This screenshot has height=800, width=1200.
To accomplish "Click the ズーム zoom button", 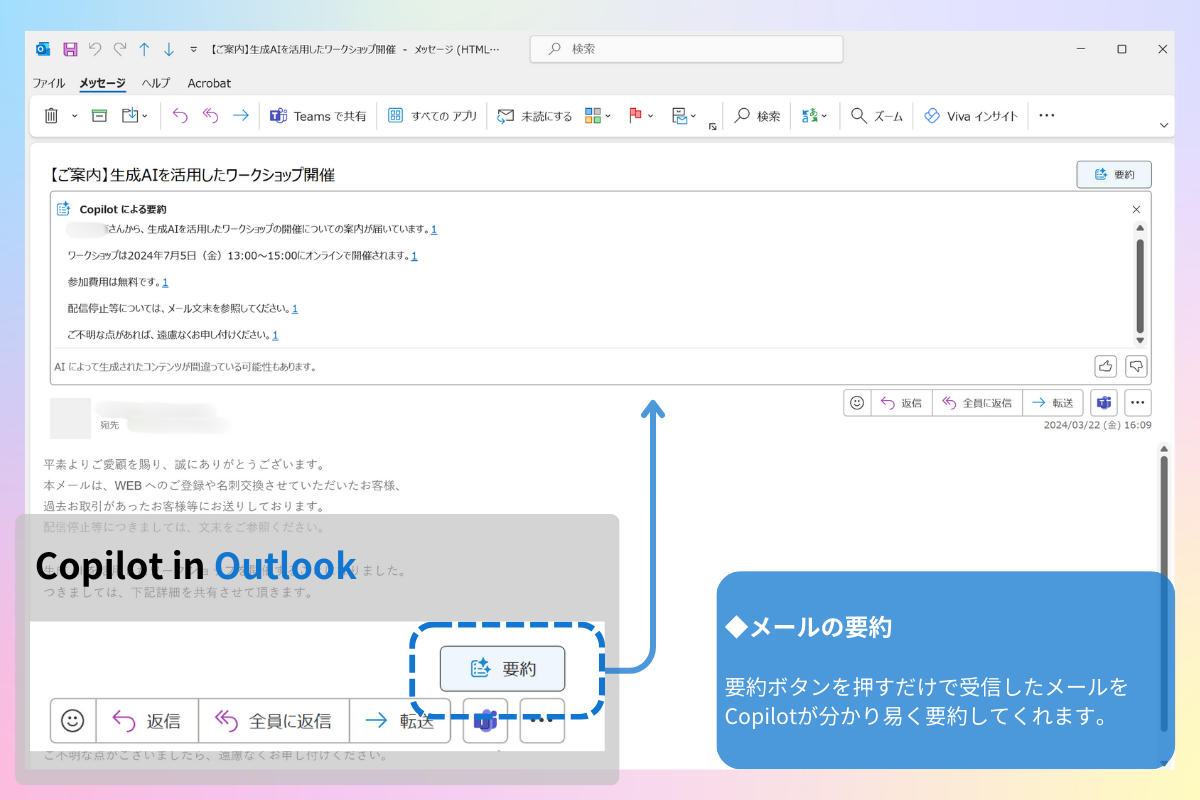I will tap(877, 116).
